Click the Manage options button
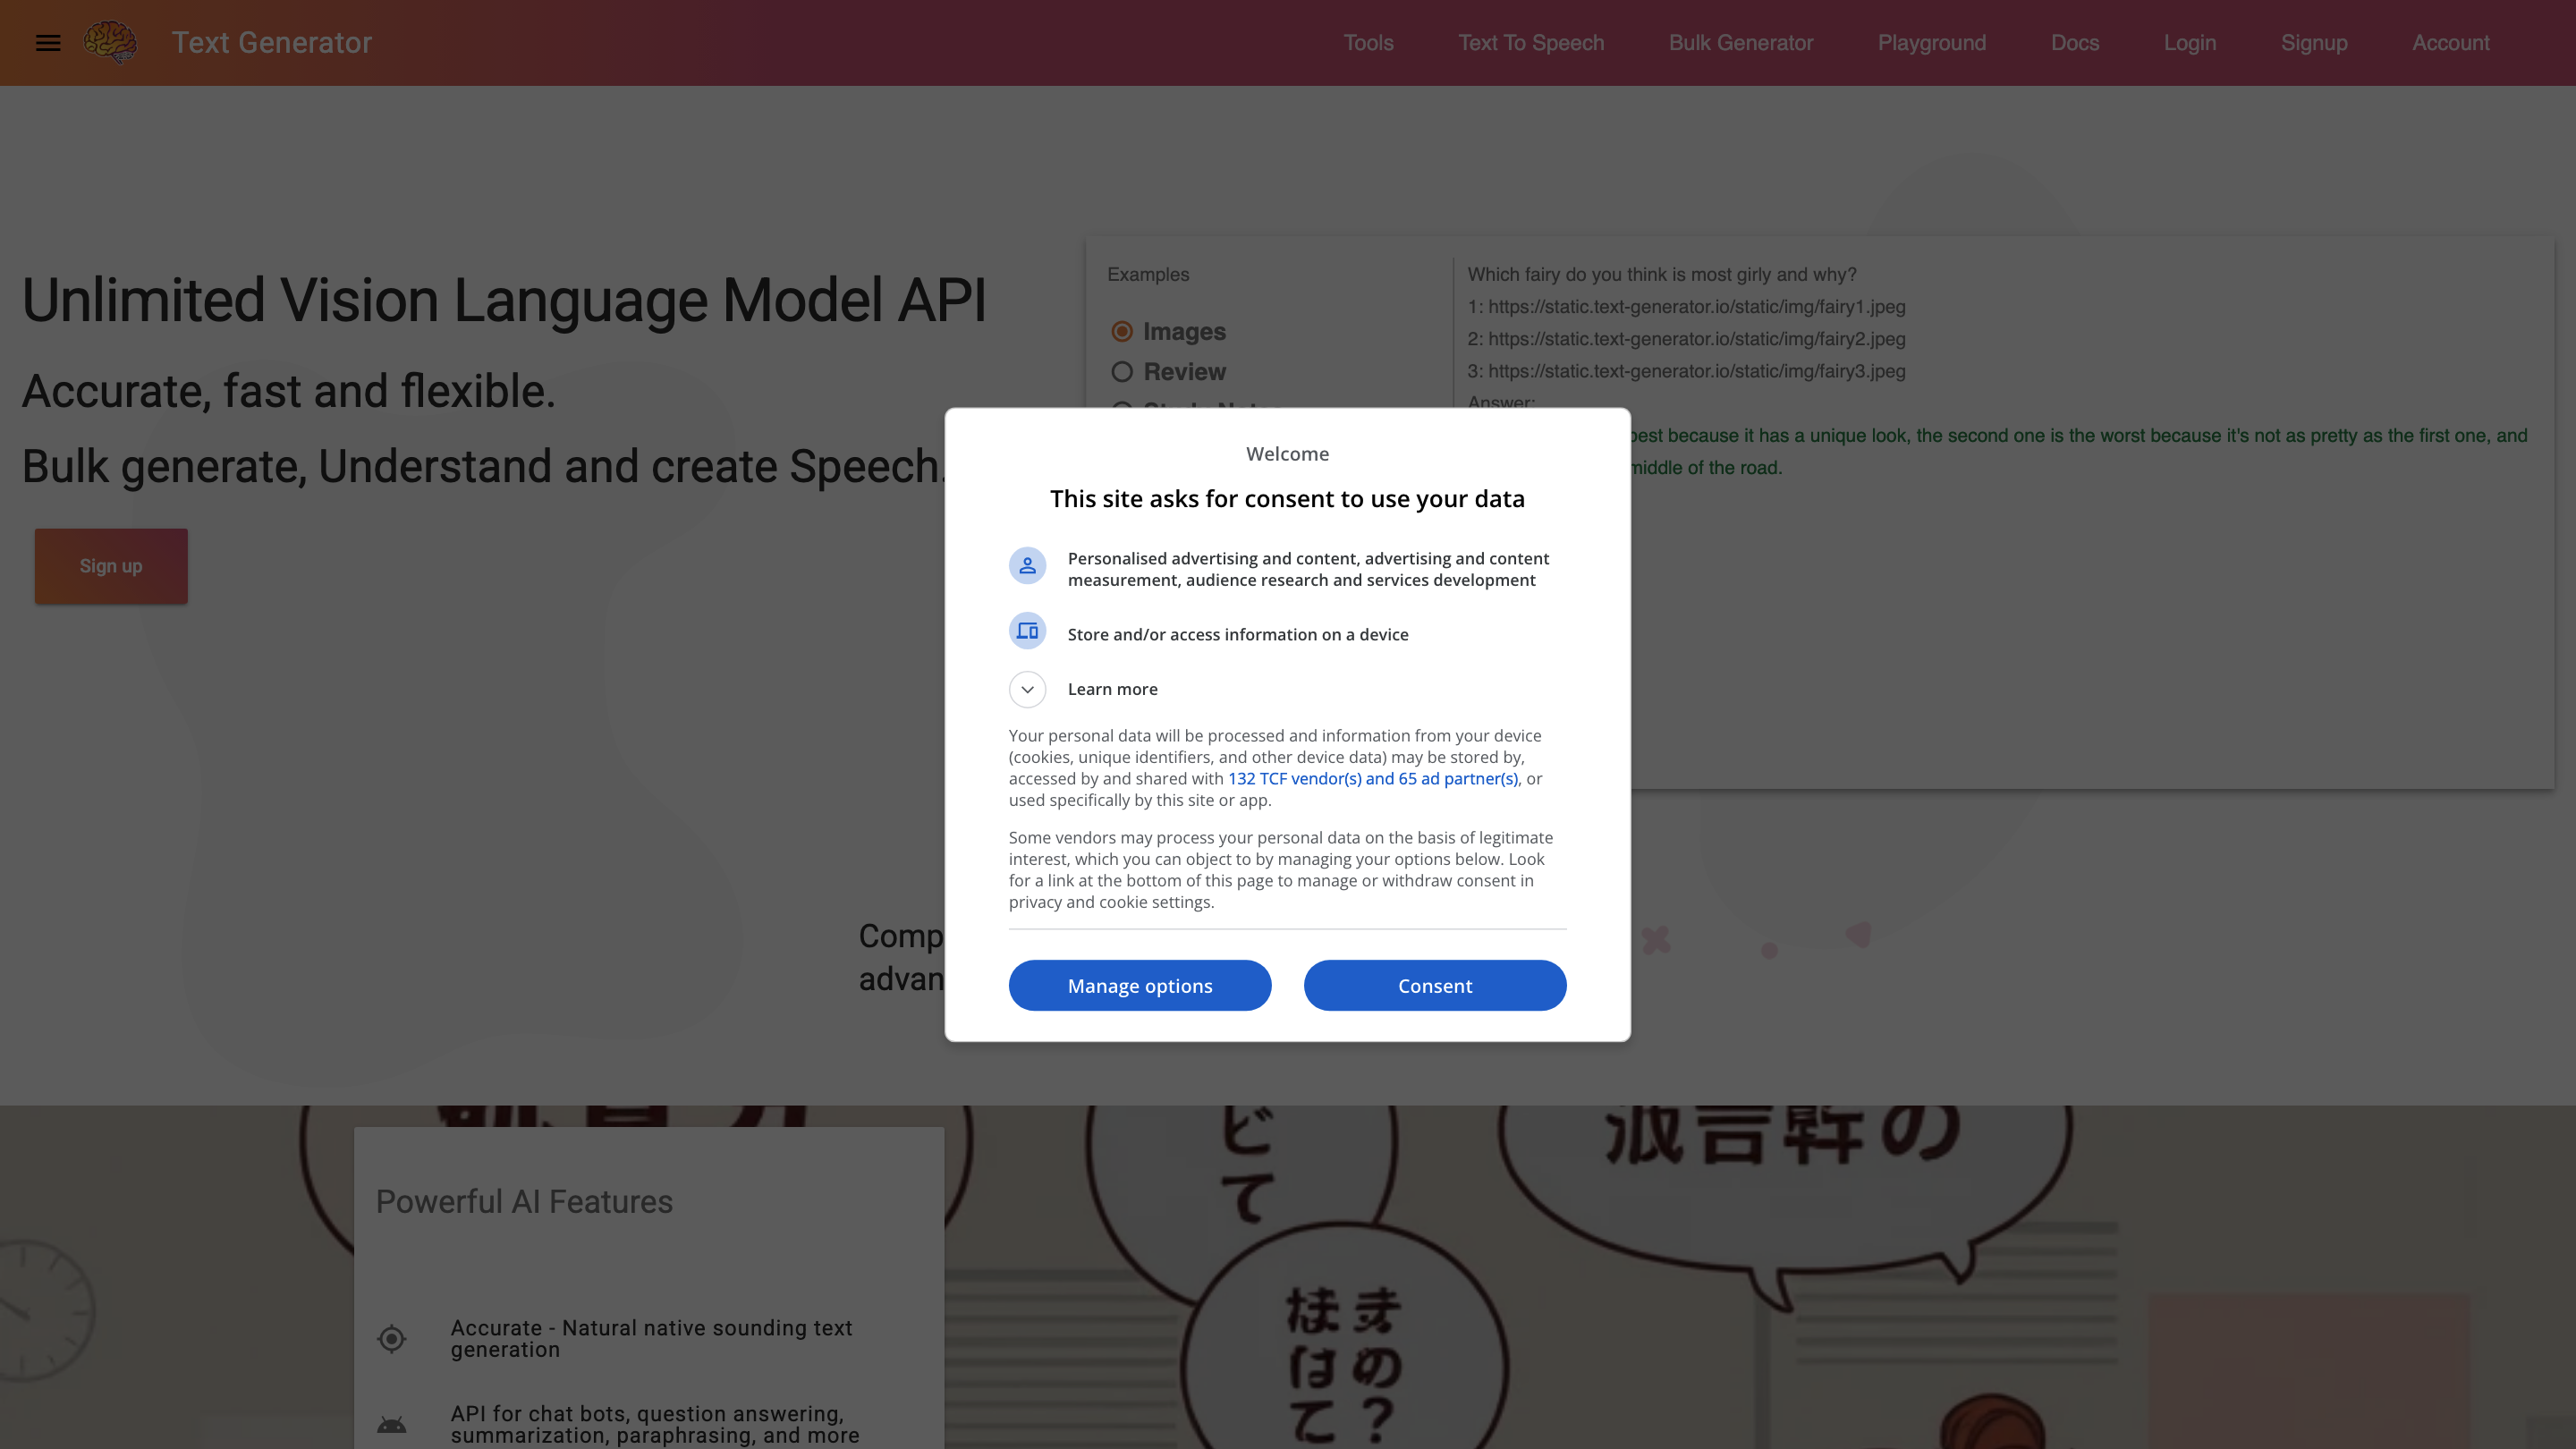Screen dimensions: 2576x1449 (1140, 985)
